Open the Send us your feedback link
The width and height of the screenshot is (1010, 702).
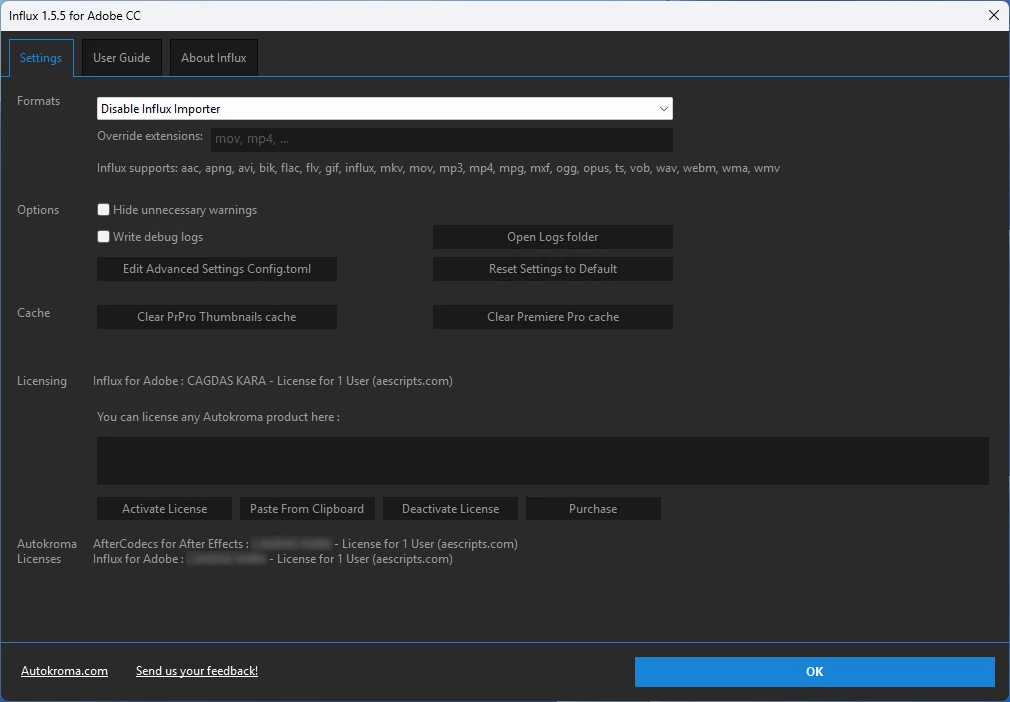click(x=197, y=671)
